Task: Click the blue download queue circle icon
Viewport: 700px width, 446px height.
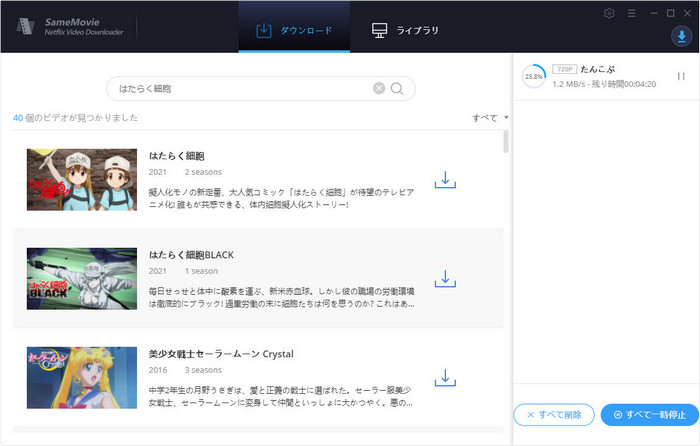Action: (x=682, y=37)
